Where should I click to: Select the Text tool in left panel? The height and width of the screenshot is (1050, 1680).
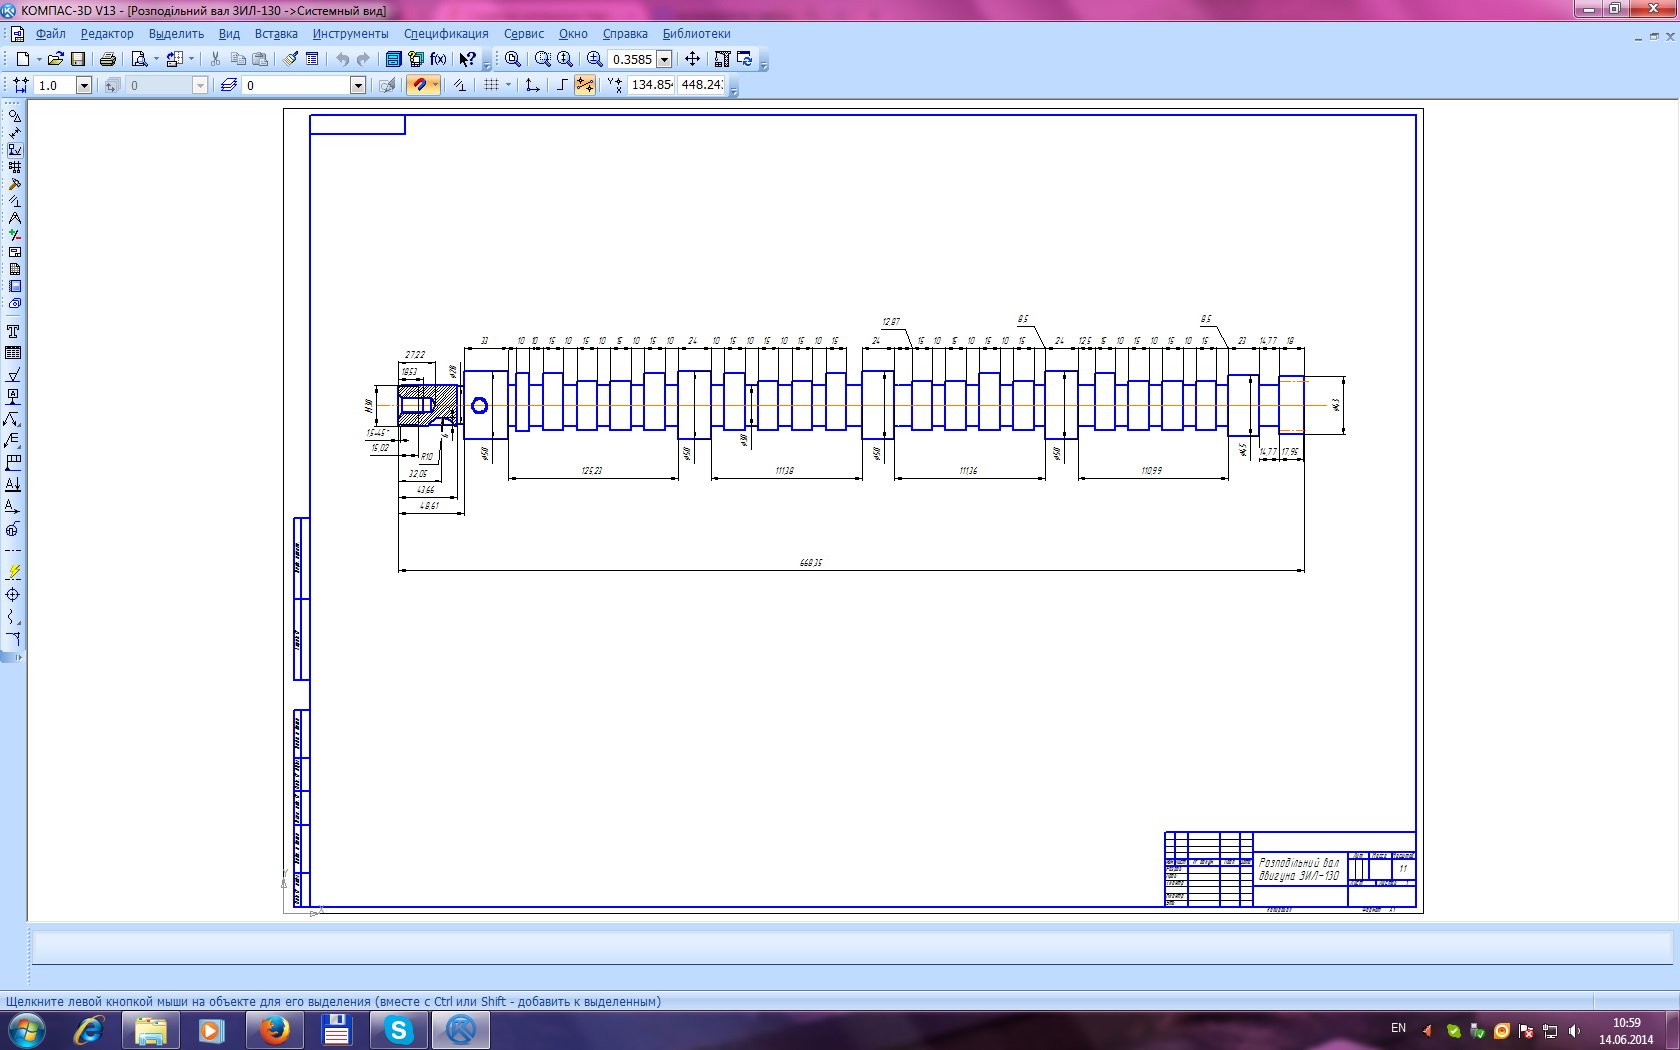pos(13,331)
